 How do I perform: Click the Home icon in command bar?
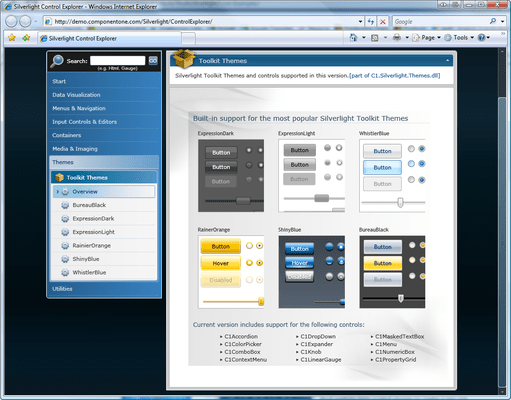(353, 37)
